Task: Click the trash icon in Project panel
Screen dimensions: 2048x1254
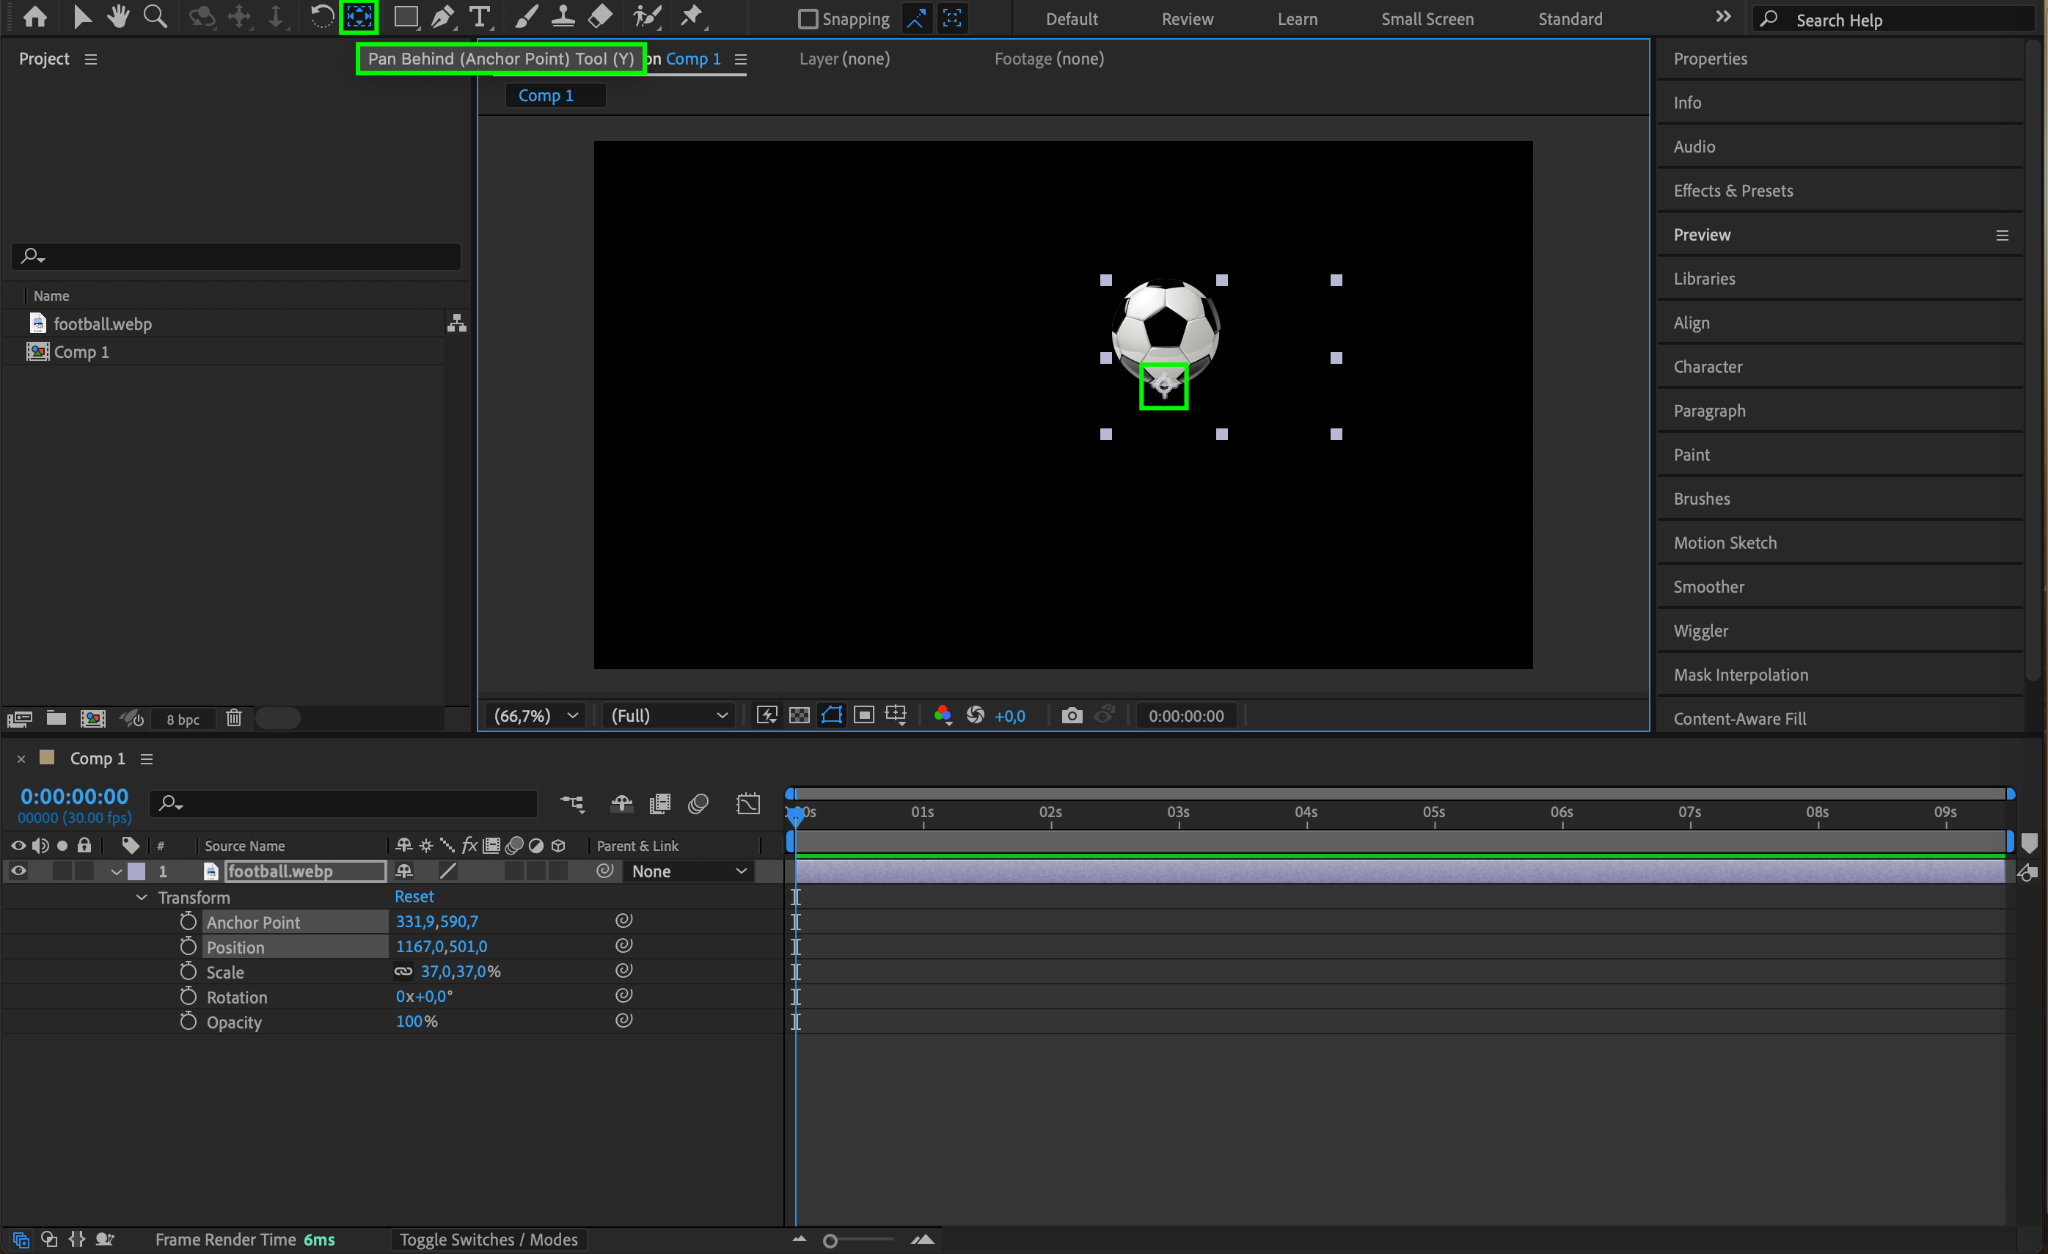Action: [234, 718]
